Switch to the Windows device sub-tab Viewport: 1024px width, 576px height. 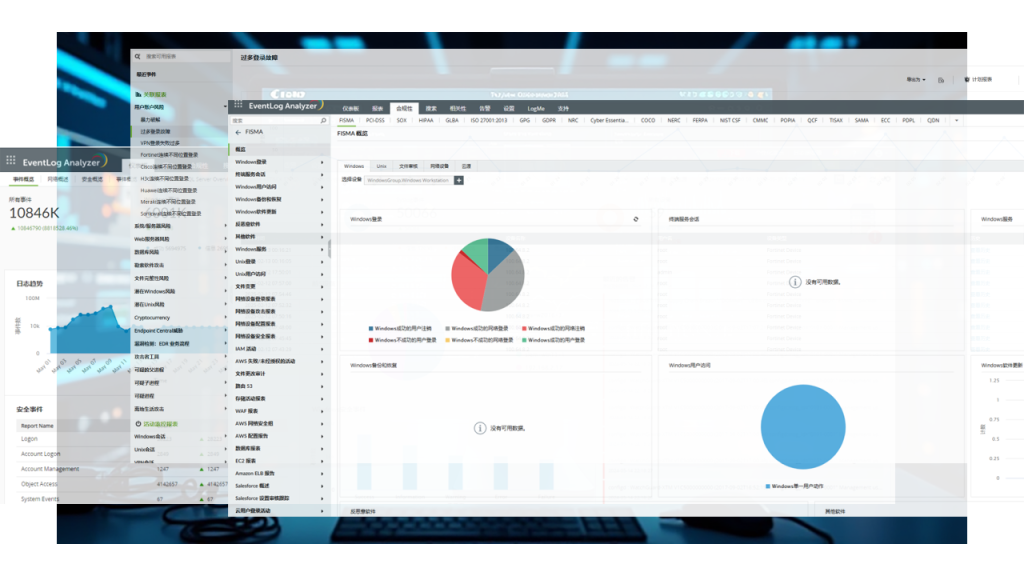point(354,167)
